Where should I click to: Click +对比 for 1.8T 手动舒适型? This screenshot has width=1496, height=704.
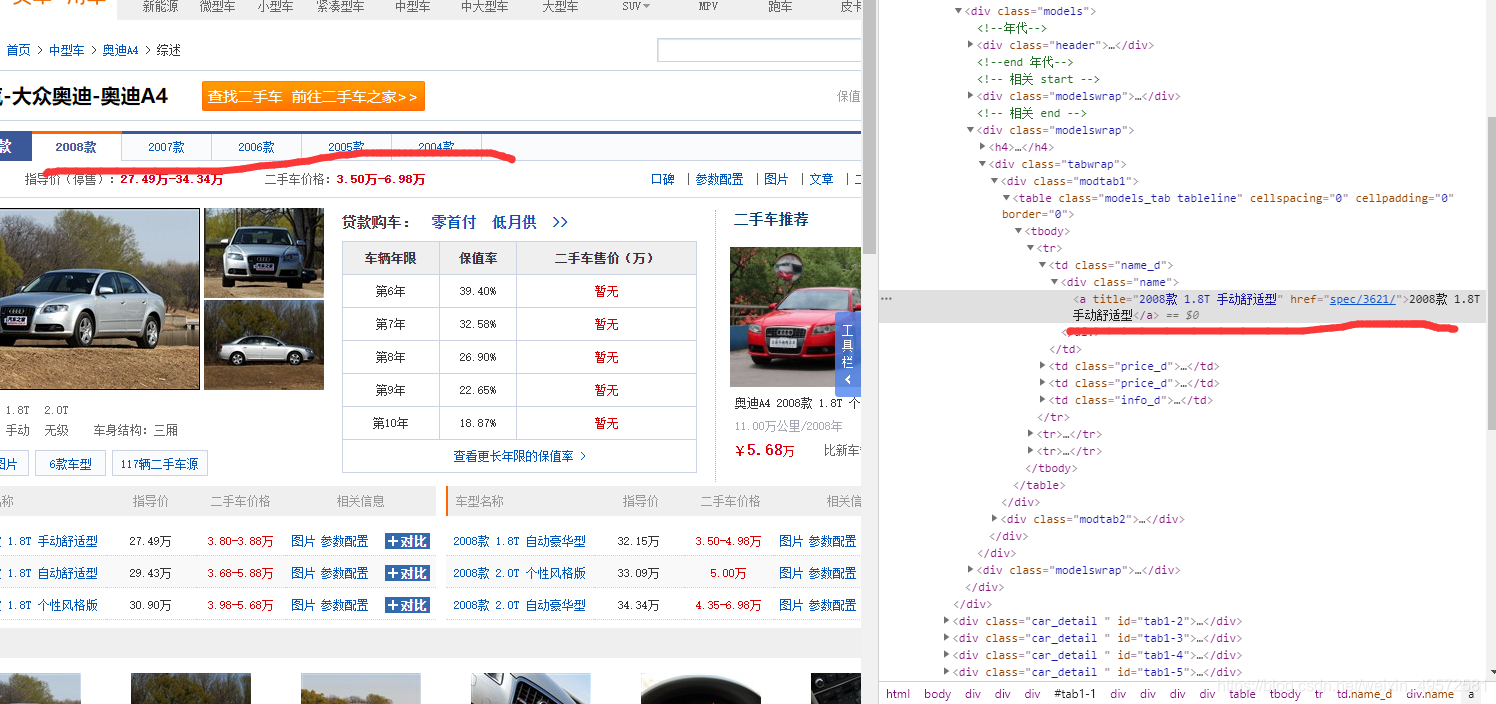tap(407, 541)
